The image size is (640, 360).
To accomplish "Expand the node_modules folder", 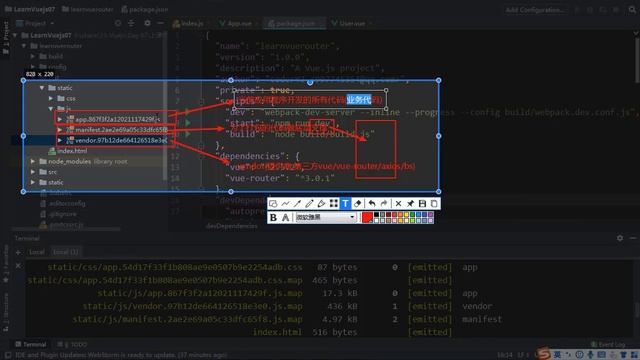I will tap(33, 162).
